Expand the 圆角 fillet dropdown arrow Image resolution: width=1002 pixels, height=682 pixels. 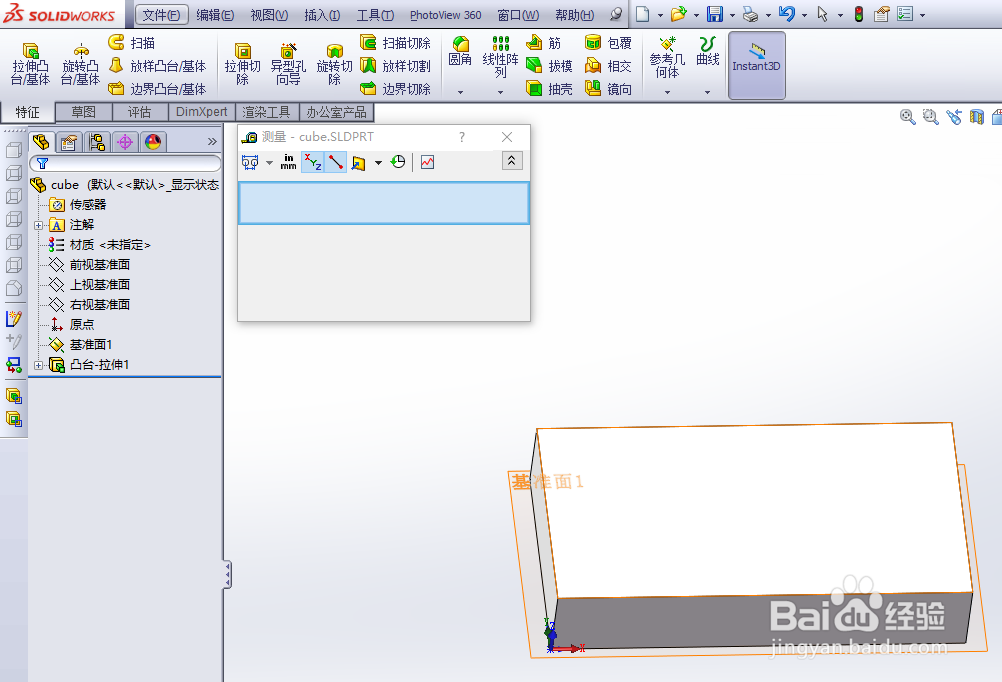pyautogui.click(x=460, y=93)
